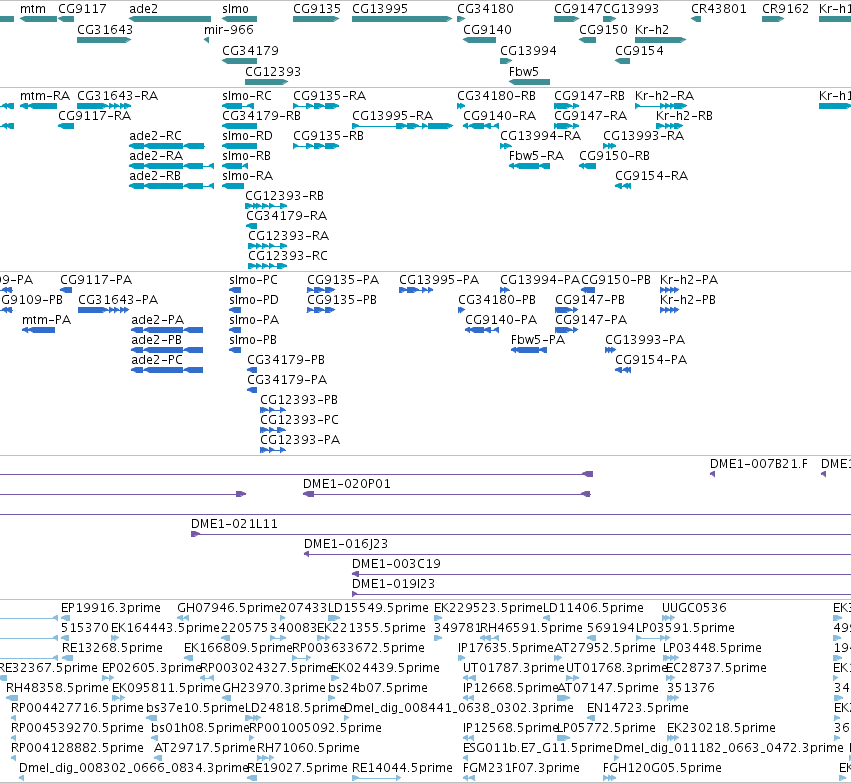The image size is (851, 783).
Task: Click the Kr-h2 gene label
Action: click(x=652, y=29)
